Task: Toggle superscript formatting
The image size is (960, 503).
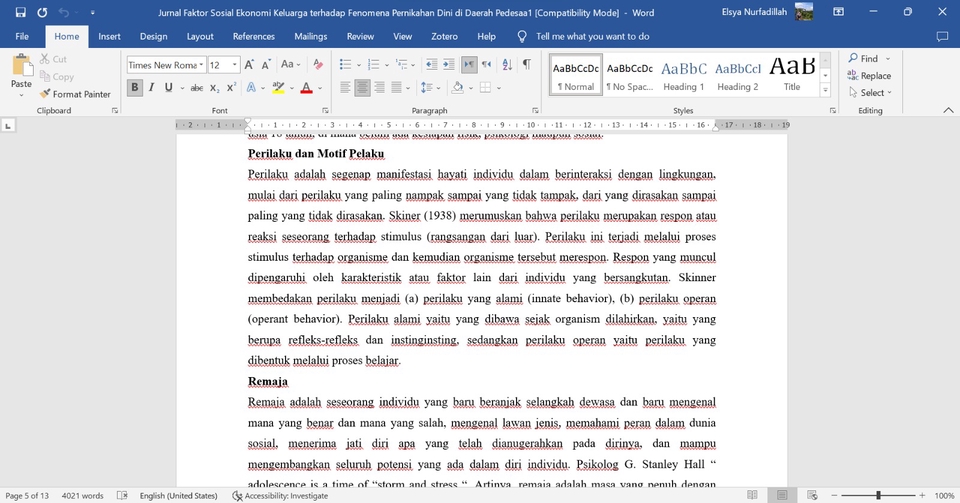Action: point(231,88)
